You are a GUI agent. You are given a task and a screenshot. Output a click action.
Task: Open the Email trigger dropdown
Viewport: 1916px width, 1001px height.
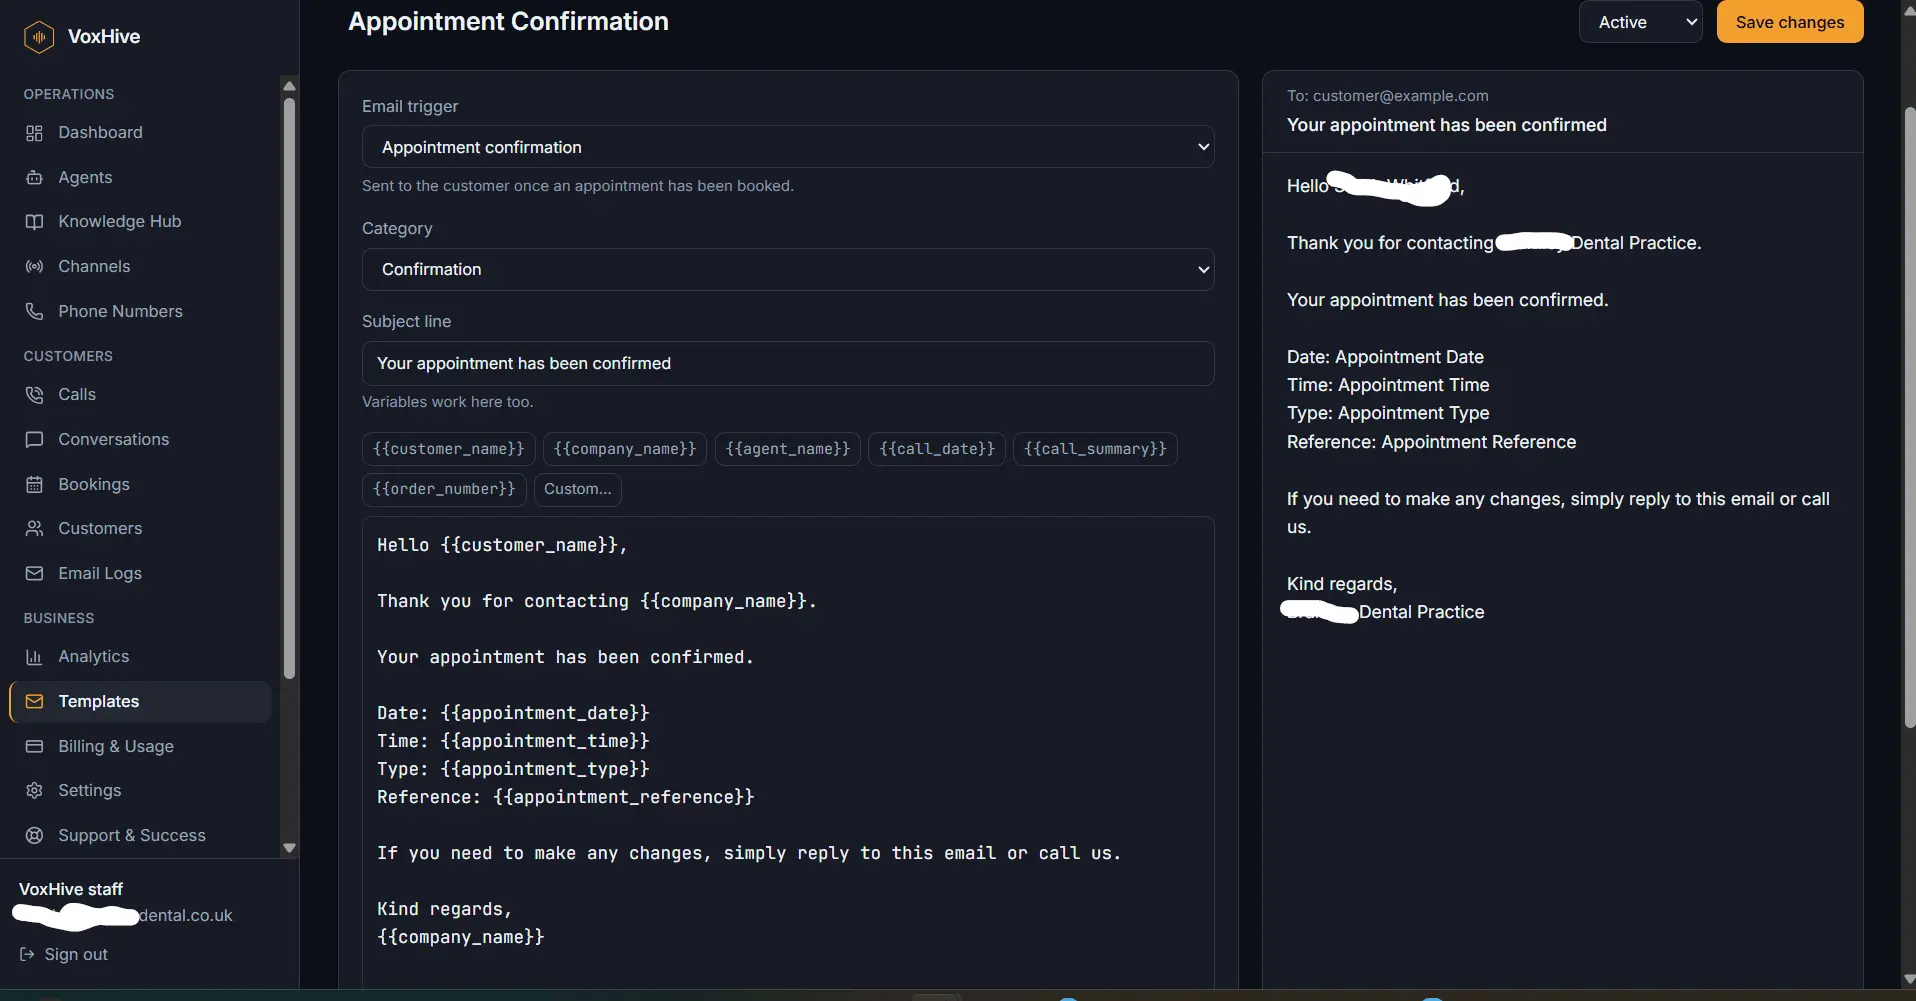click(788, 147)
